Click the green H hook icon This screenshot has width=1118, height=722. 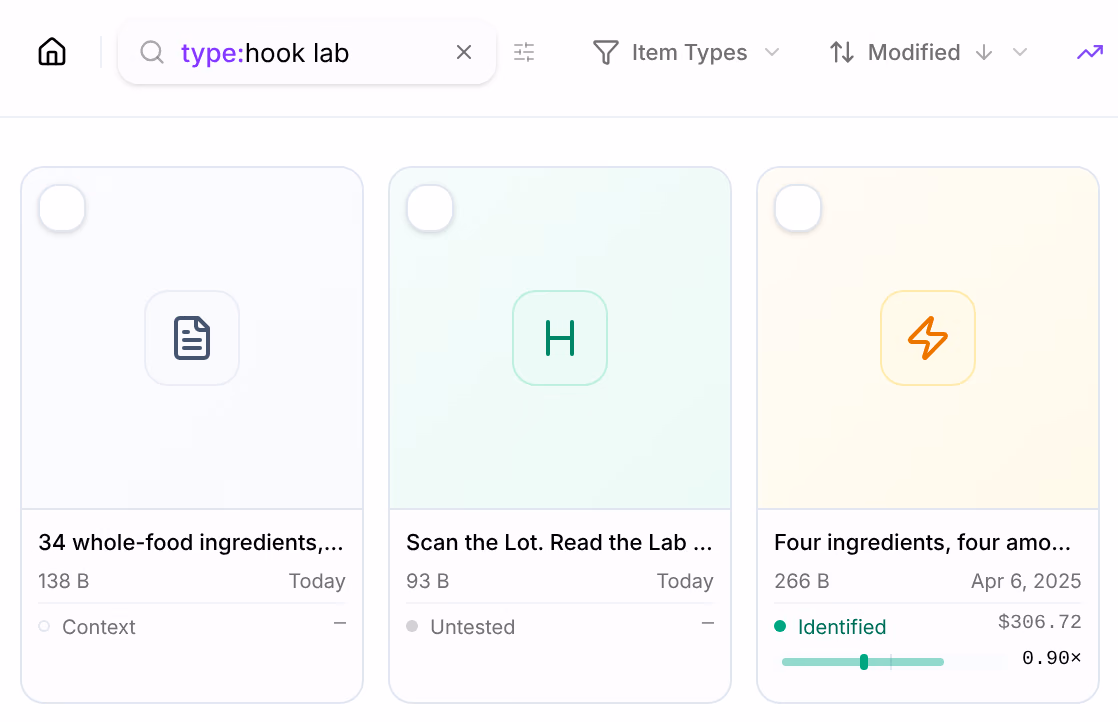560,338
